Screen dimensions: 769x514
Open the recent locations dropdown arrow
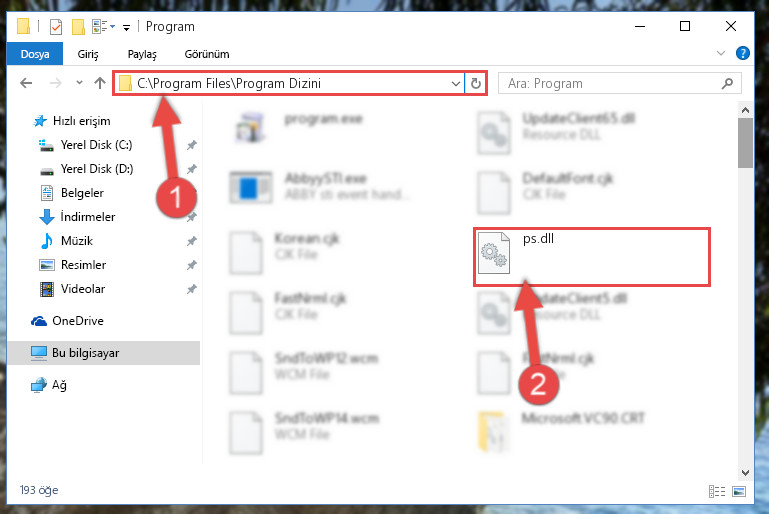(x=79, y=83)
